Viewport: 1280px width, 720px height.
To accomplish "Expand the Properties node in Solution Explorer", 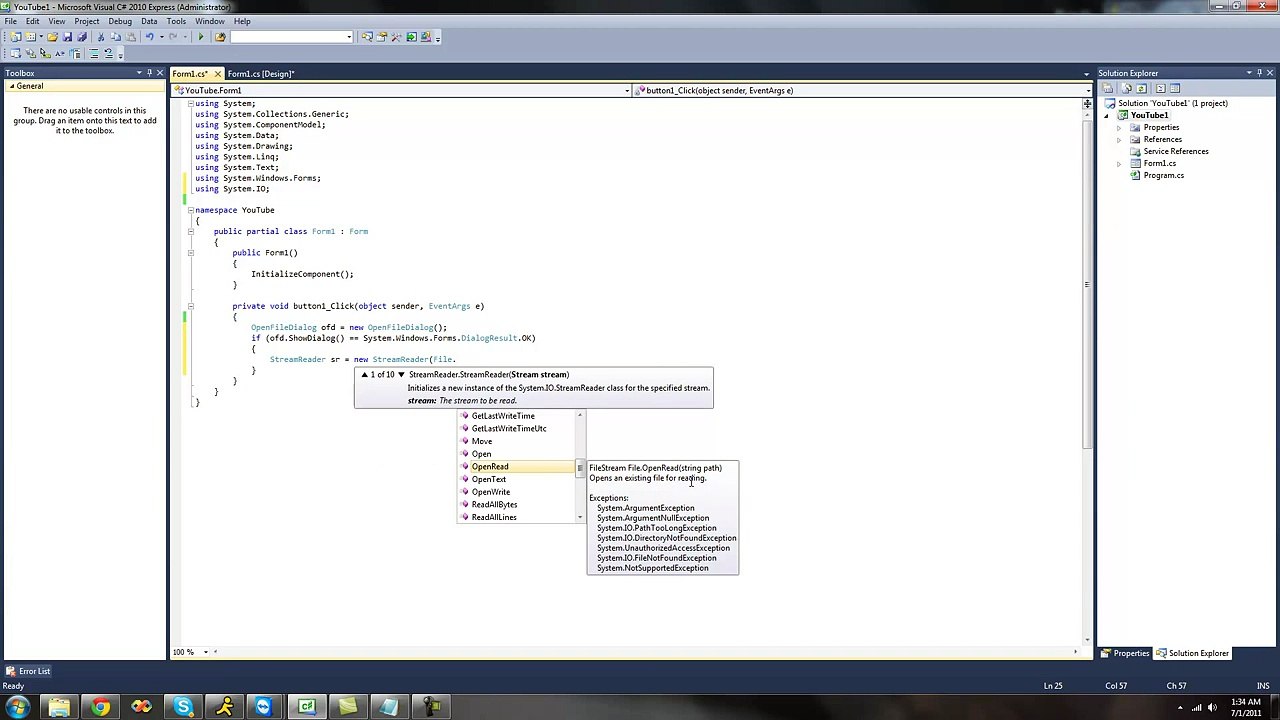I will pos(1119,128).
